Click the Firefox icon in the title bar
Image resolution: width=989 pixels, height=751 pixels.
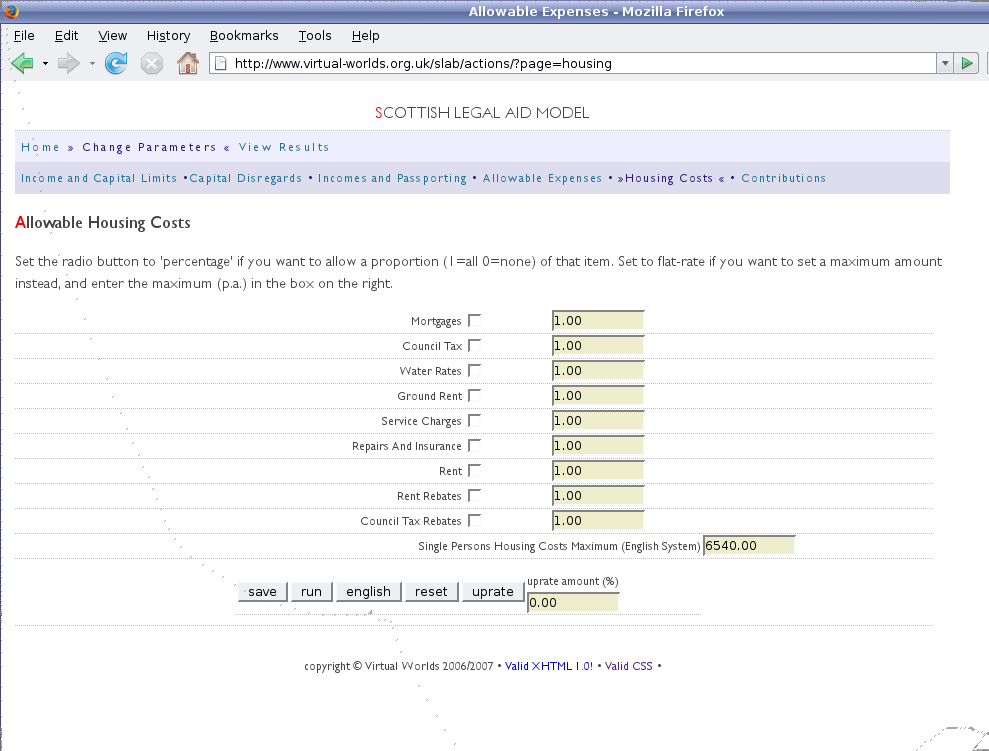pyautogui.click(x=12, y=12)
